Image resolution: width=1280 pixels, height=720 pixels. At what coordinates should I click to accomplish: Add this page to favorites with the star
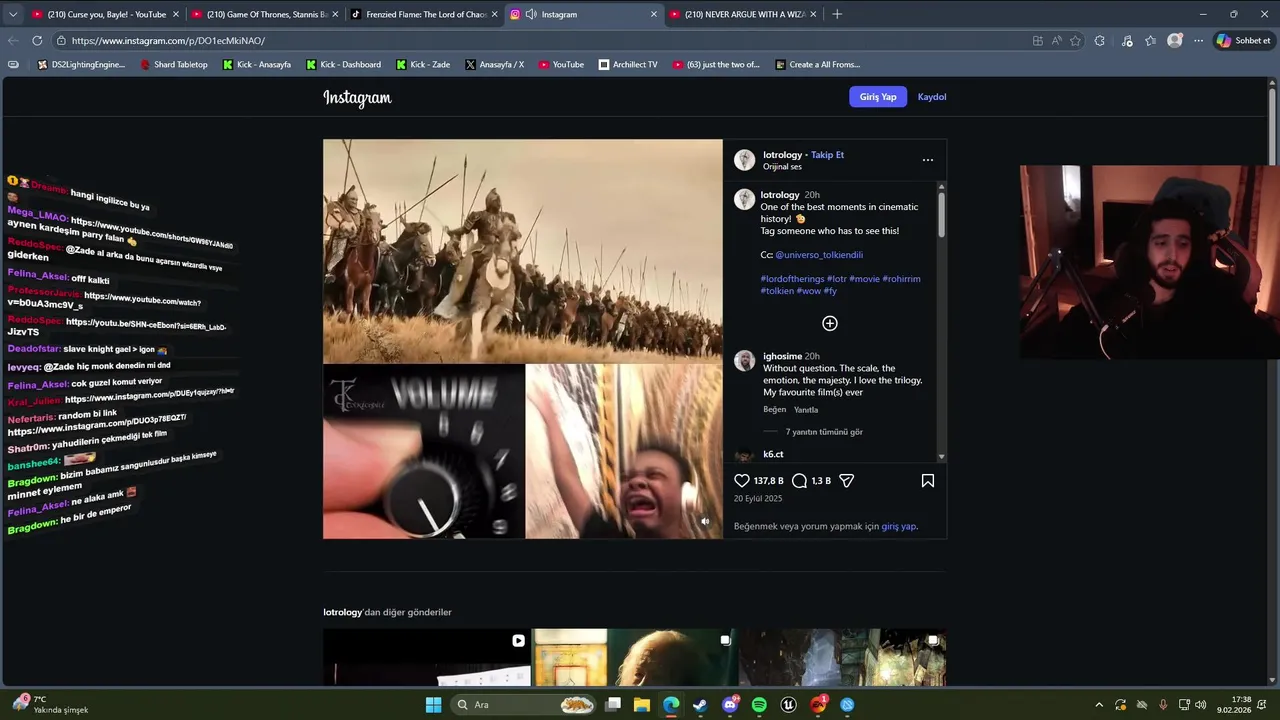1076,41
